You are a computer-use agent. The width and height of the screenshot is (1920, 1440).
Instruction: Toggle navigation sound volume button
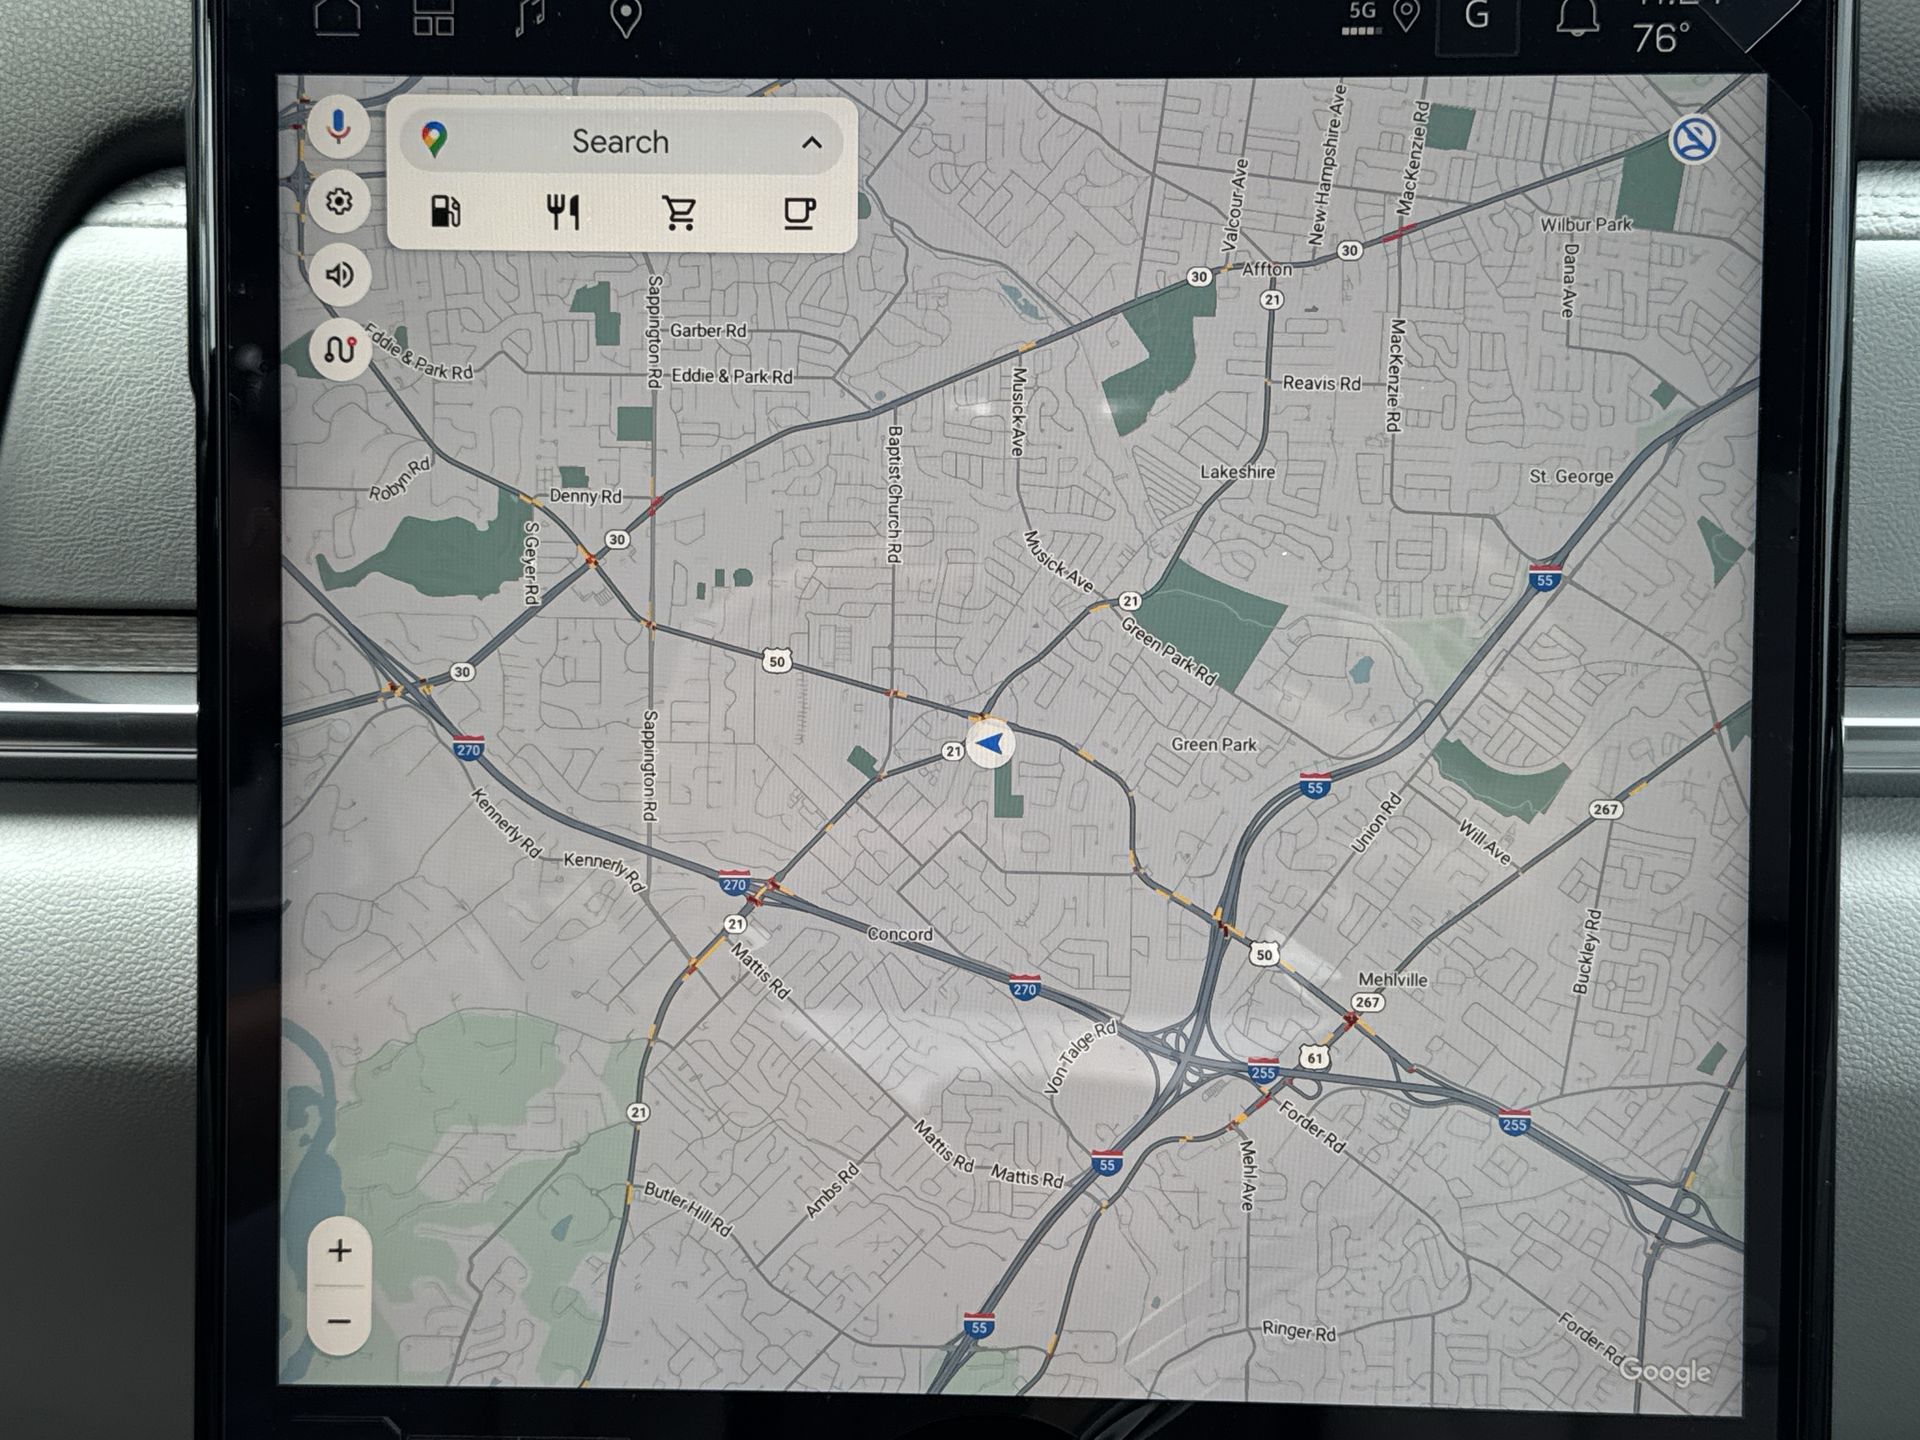click(339, 274)
